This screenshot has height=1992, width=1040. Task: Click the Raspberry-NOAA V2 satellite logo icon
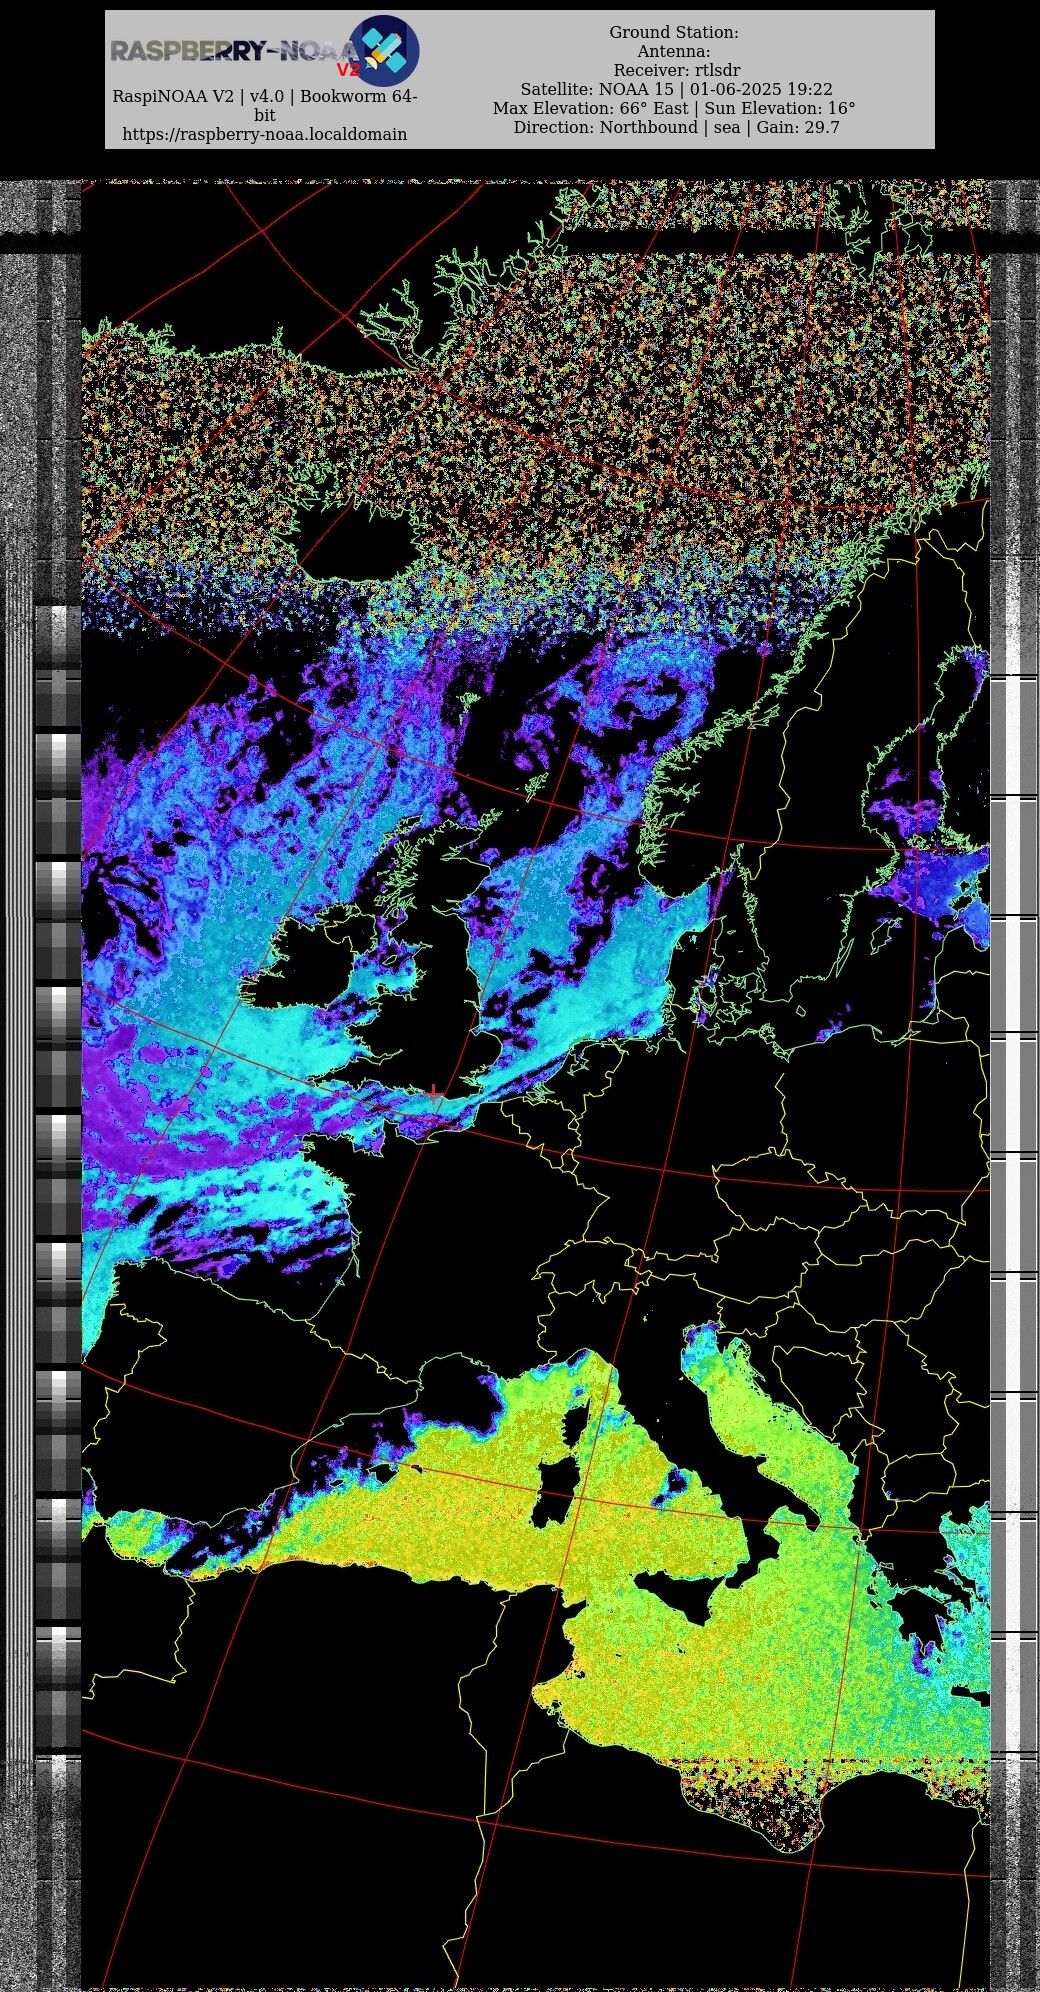[x=384, y=50]
